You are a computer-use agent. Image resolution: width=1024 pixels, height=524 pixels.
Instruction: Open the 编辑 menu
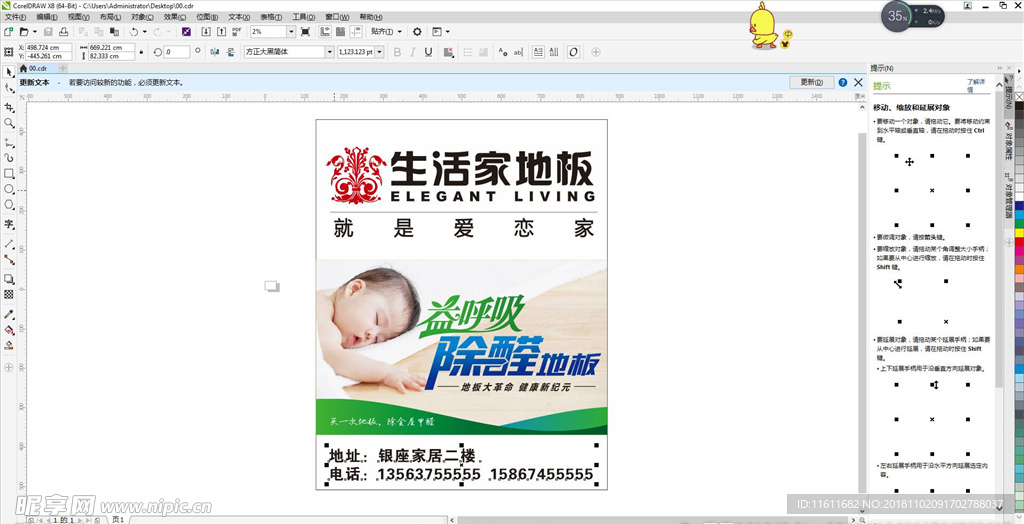click(47, 17)
